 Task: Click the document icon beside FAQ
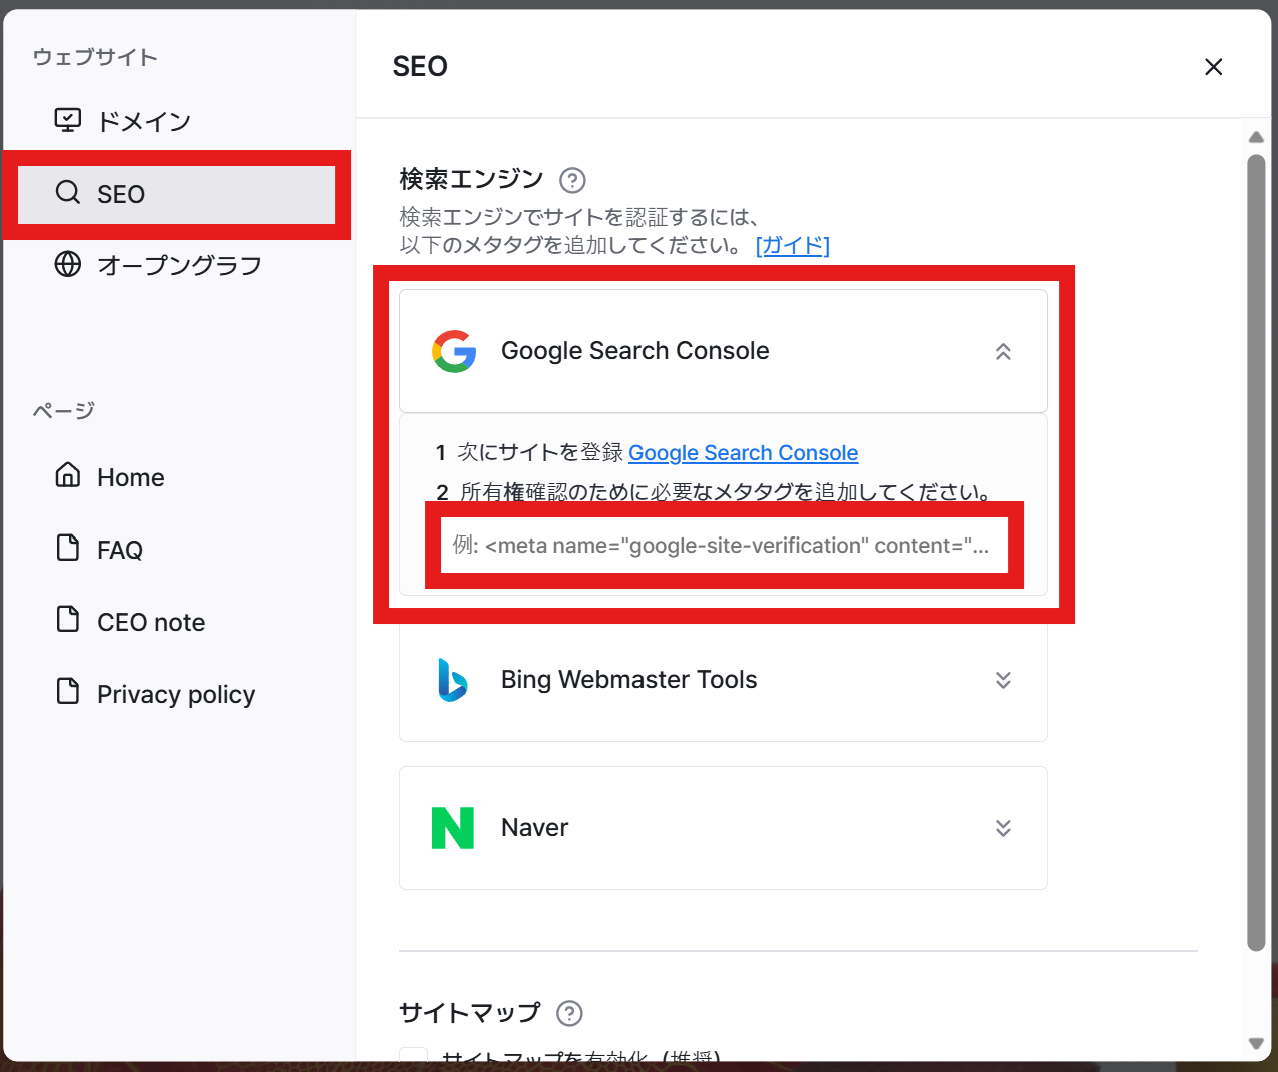pyautogui.click(x=68, y=547)
